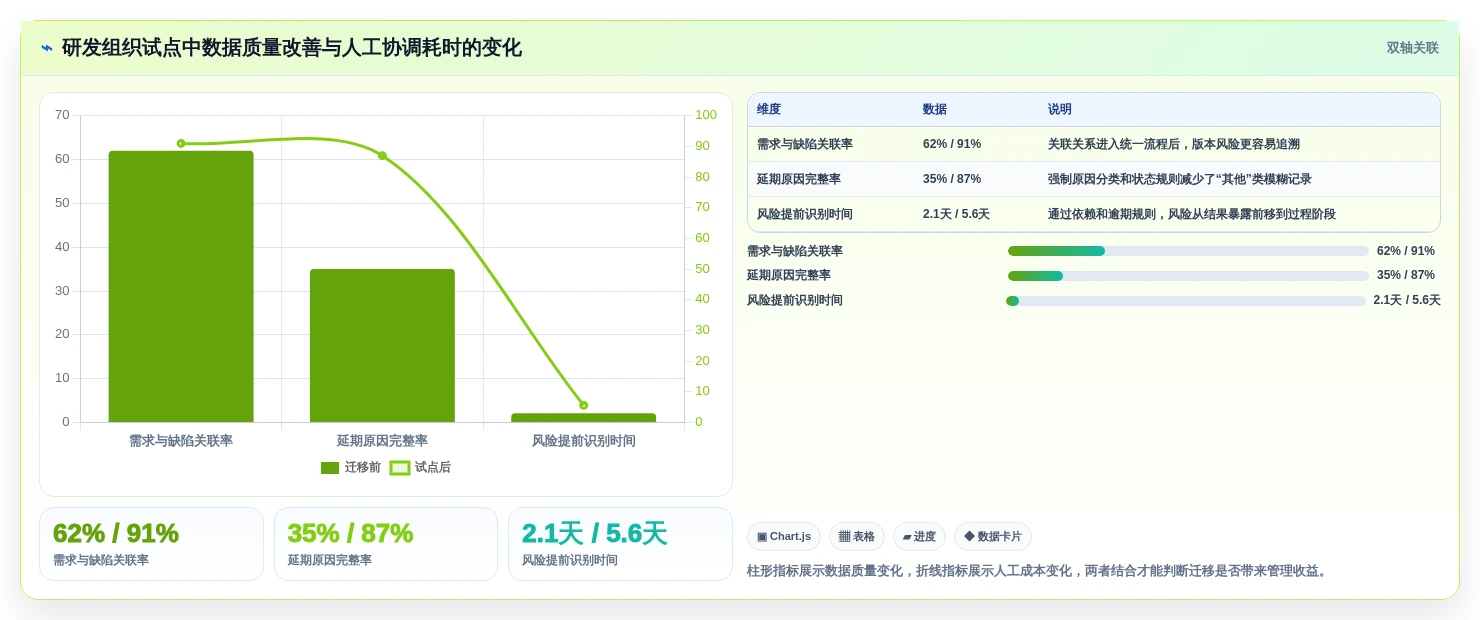The width and height of the screenshot is (1480, 620).
Task: Click progress value 2.1天 / 5.6天
Action: coord(1407,300)
